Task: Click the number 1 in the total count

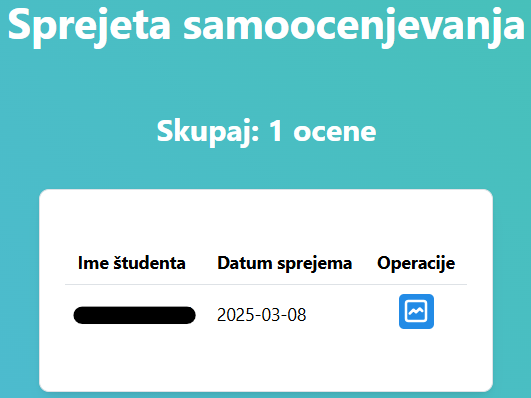Action: pyautogui.click(x=276, y=131)
